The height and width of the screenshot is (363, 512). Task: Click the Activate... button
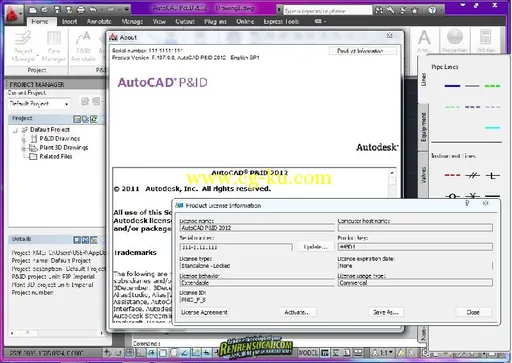[296, 312]
